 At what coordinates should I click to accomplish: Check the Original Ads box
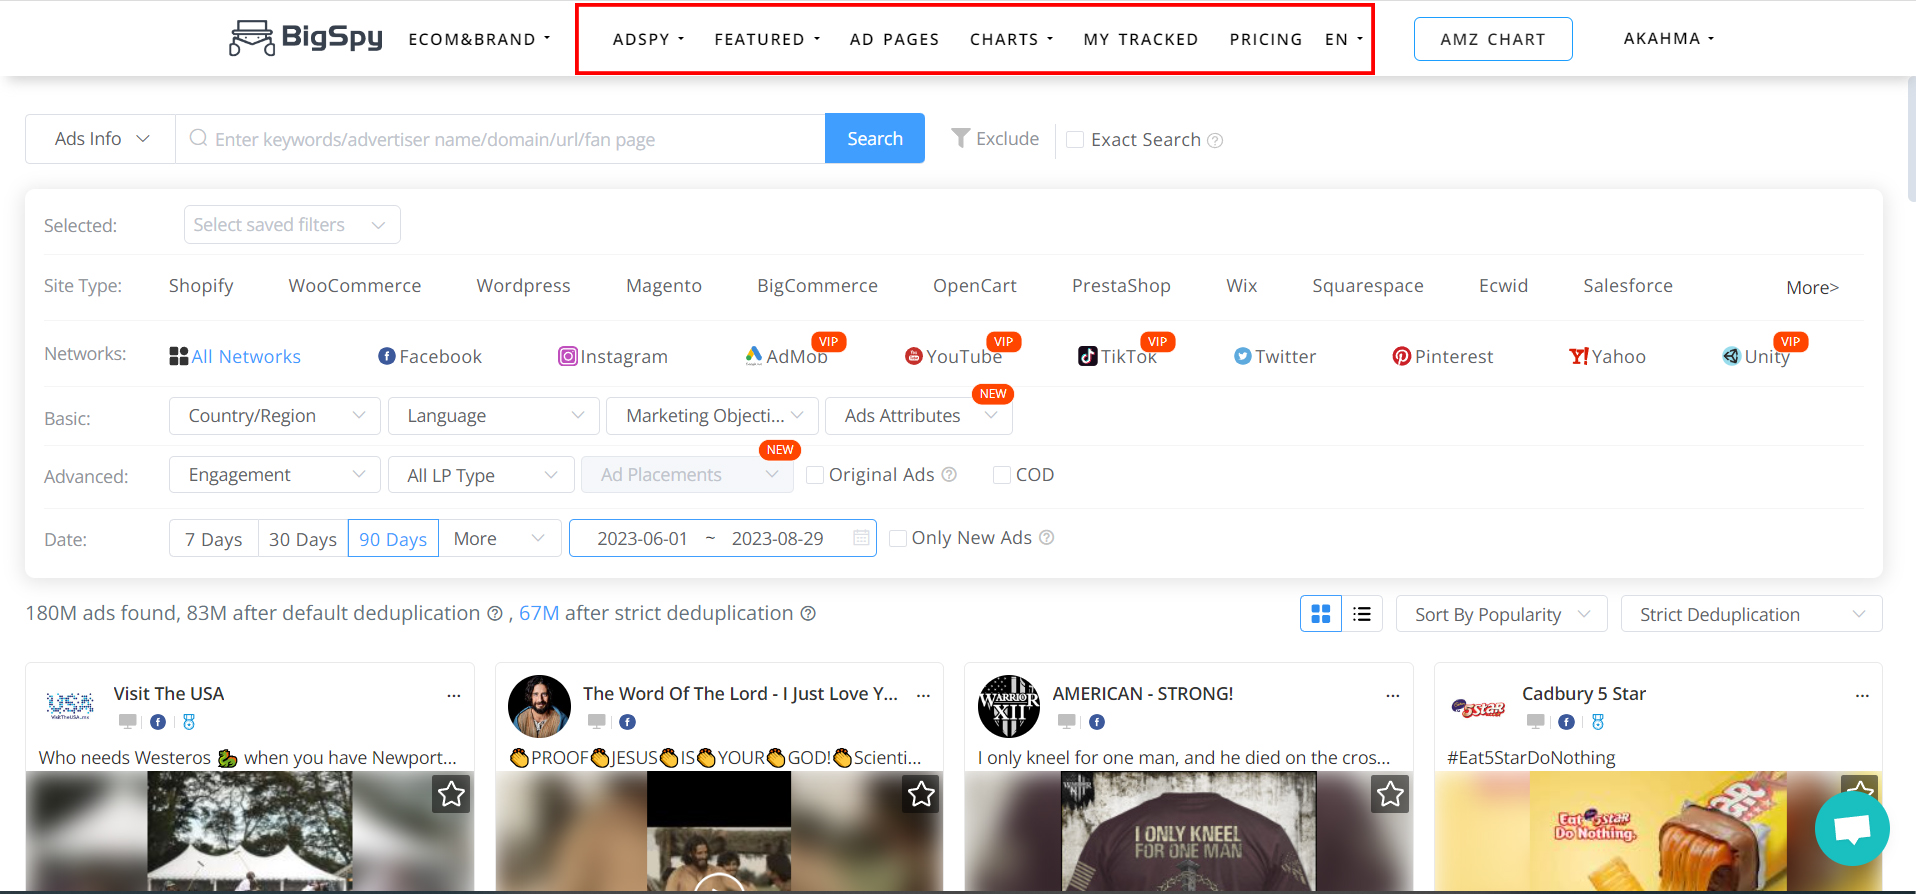(x=815, y=475)
